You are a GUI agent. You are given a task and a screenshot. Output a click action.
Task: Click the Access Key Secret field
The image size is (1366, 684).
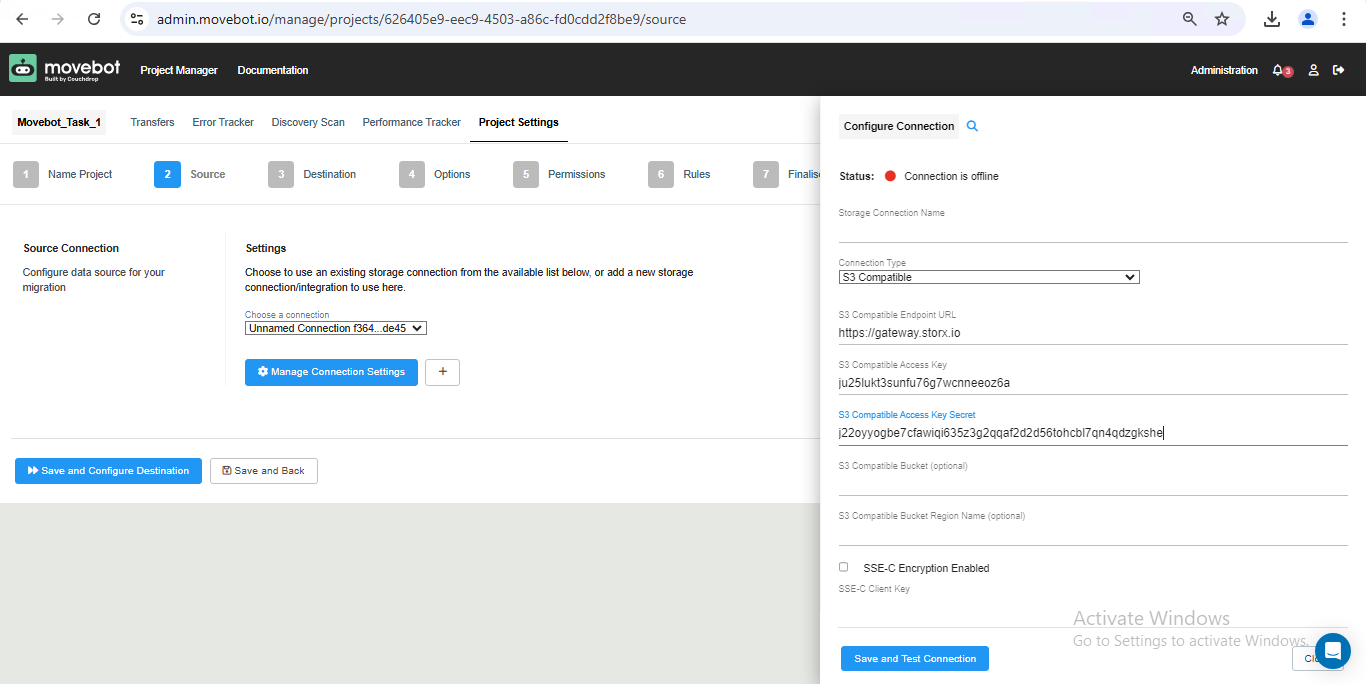(x=1093, y=433)
